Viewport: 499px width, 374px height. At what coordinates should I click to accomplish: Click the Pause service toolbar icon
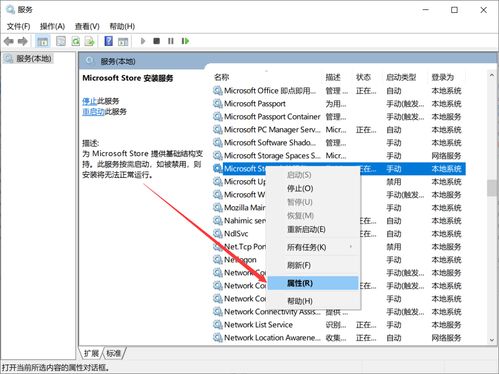click(x=171, y=41)
